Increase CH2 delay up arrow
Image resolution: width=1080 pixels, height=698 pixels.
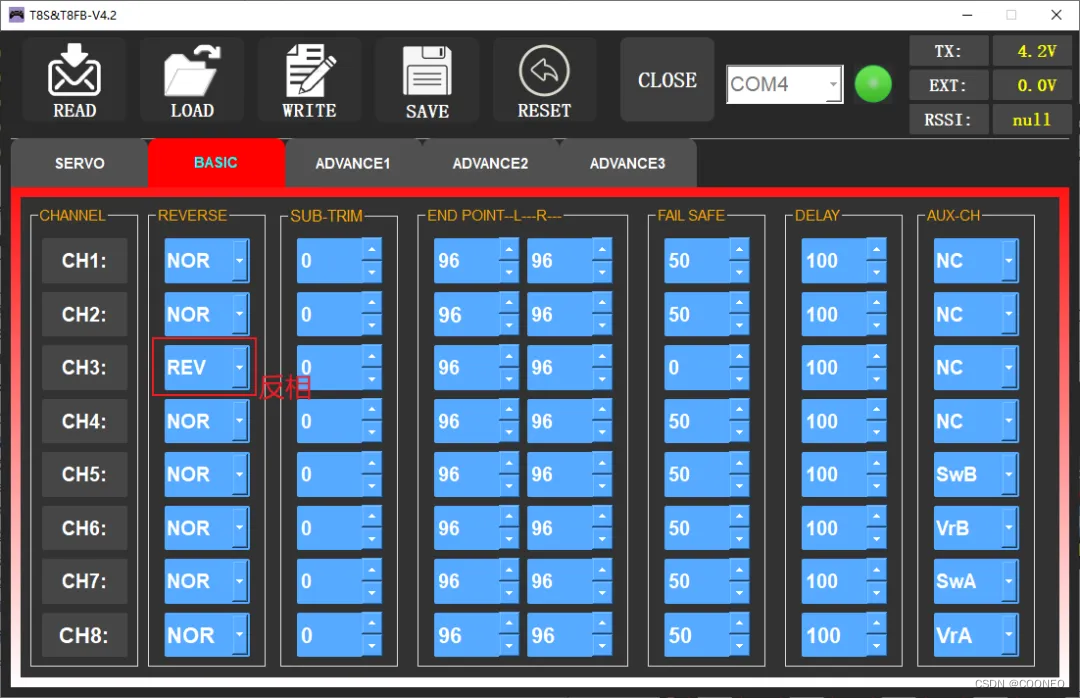click(876, 303)
